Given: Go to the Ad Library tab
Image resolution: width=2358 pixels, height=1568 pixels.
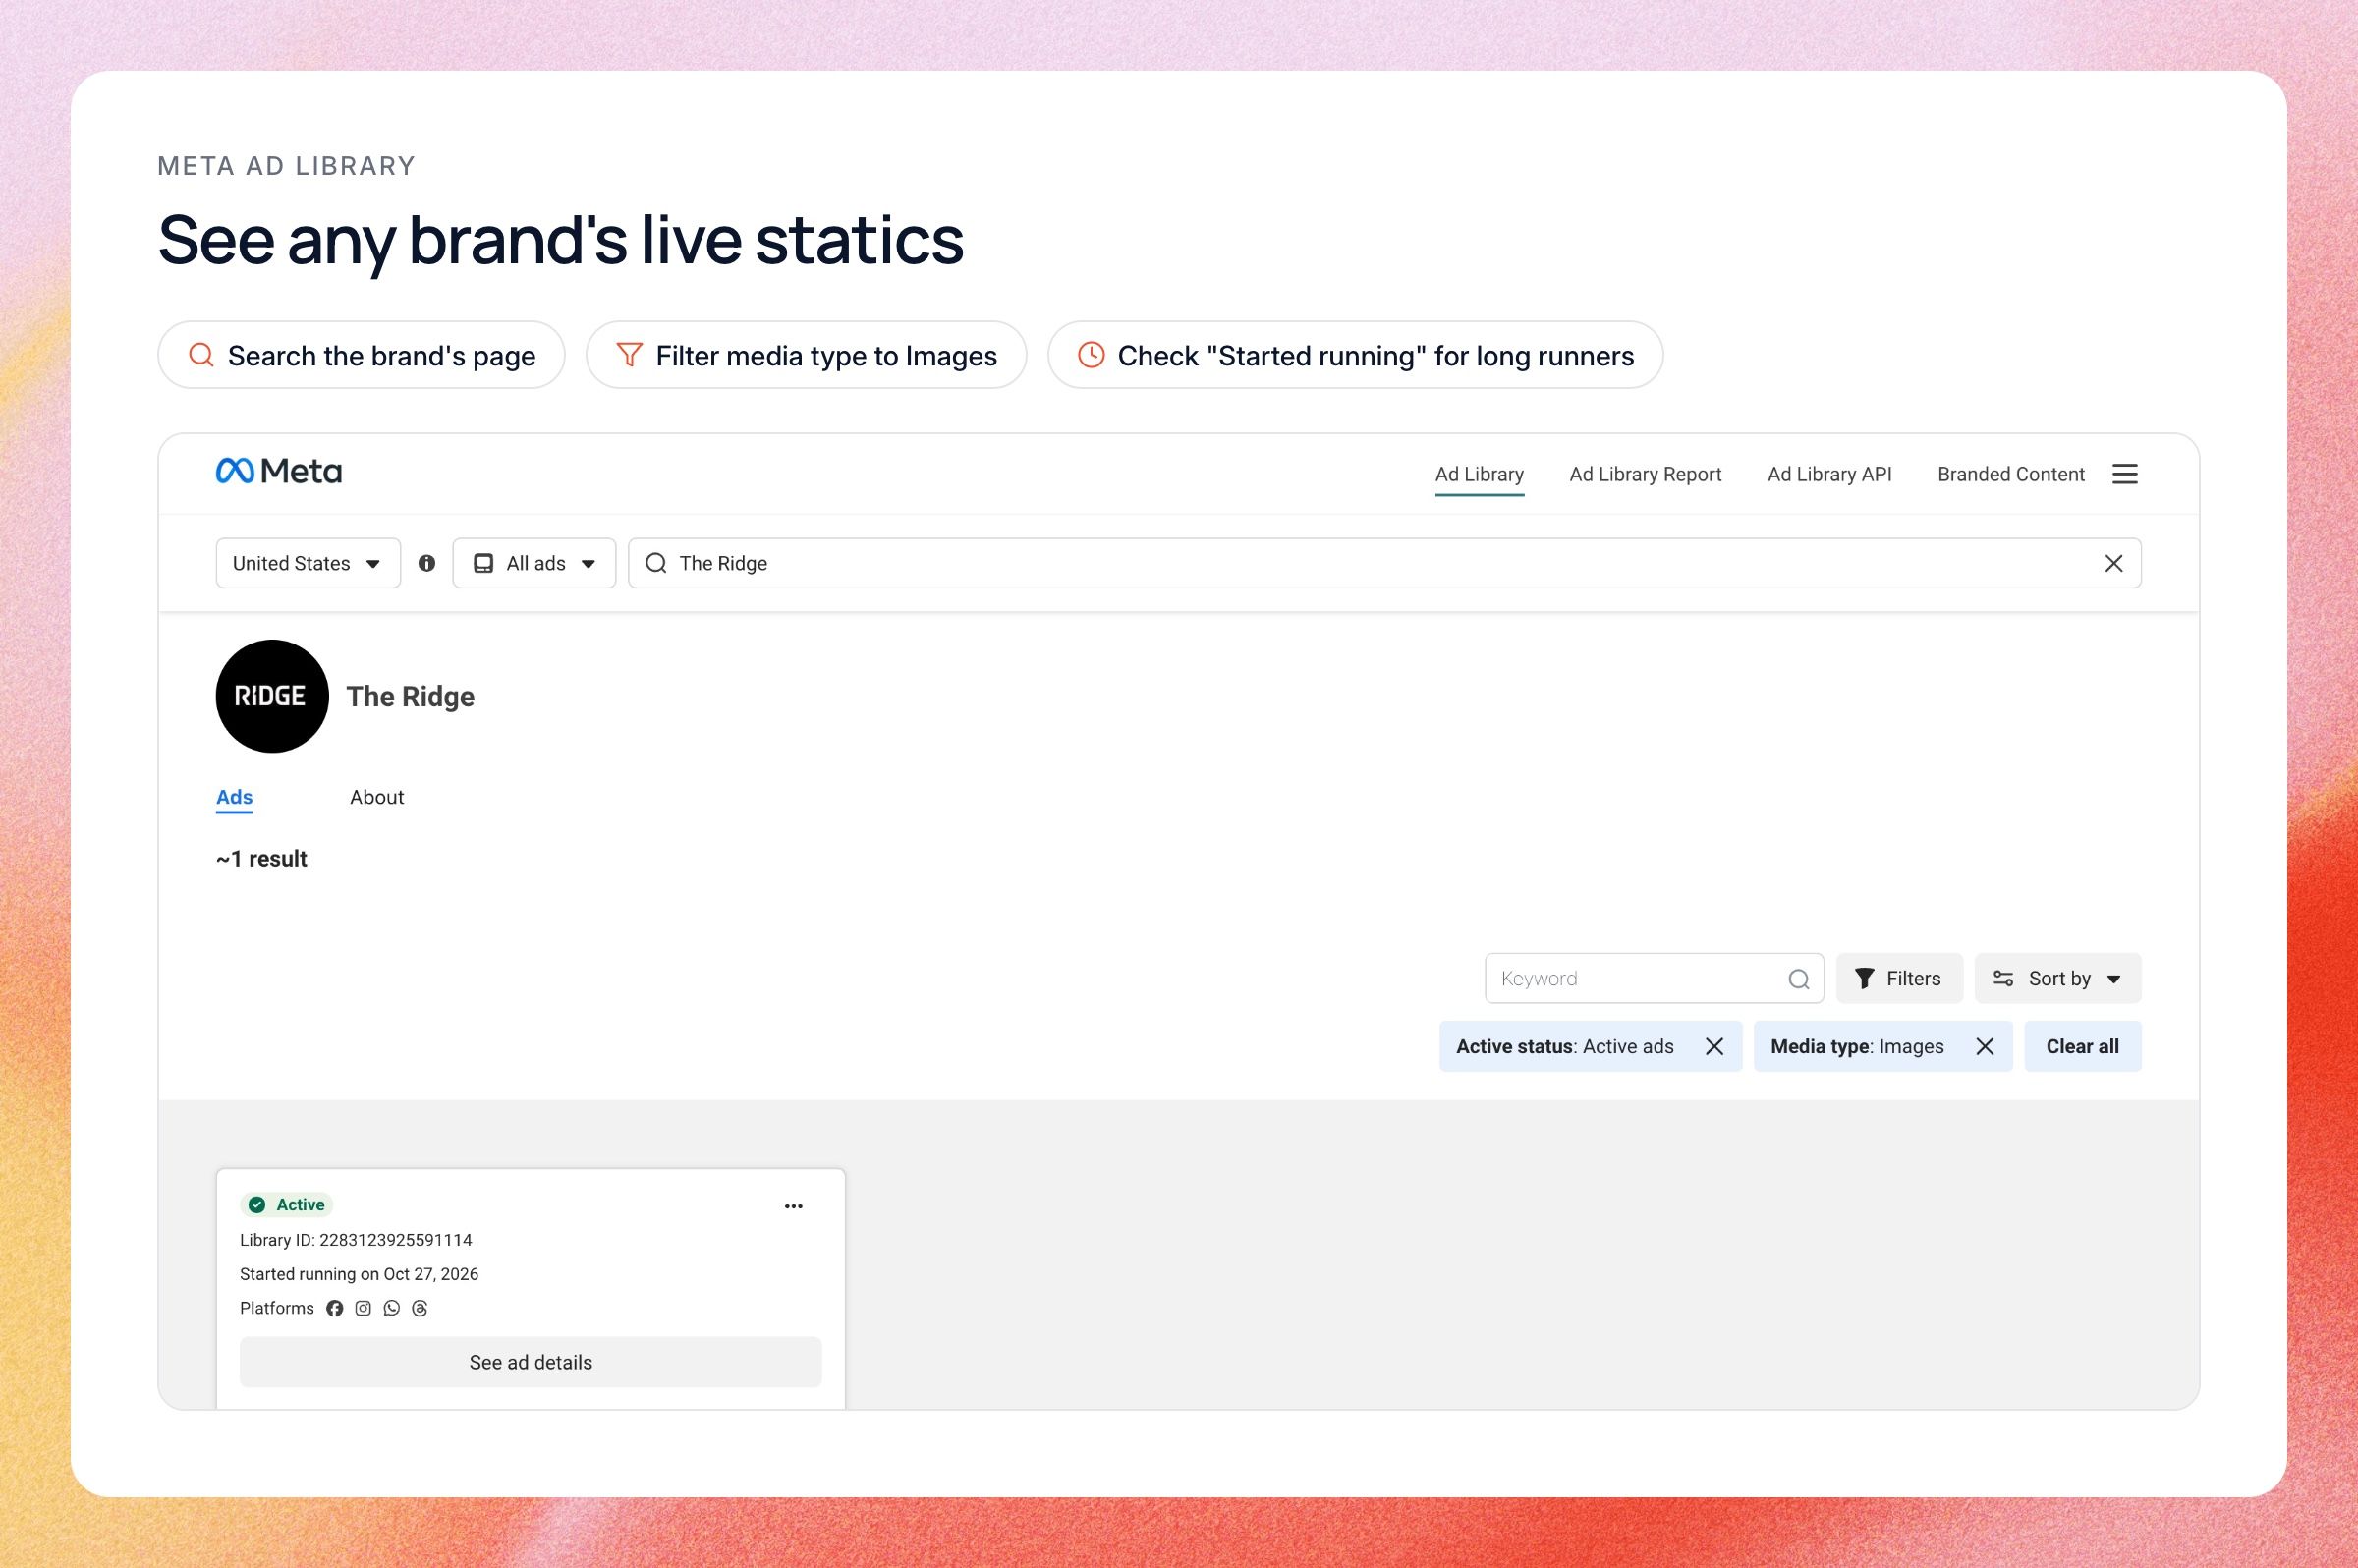Looking at the screenshot, I should tap(1479, 474).
